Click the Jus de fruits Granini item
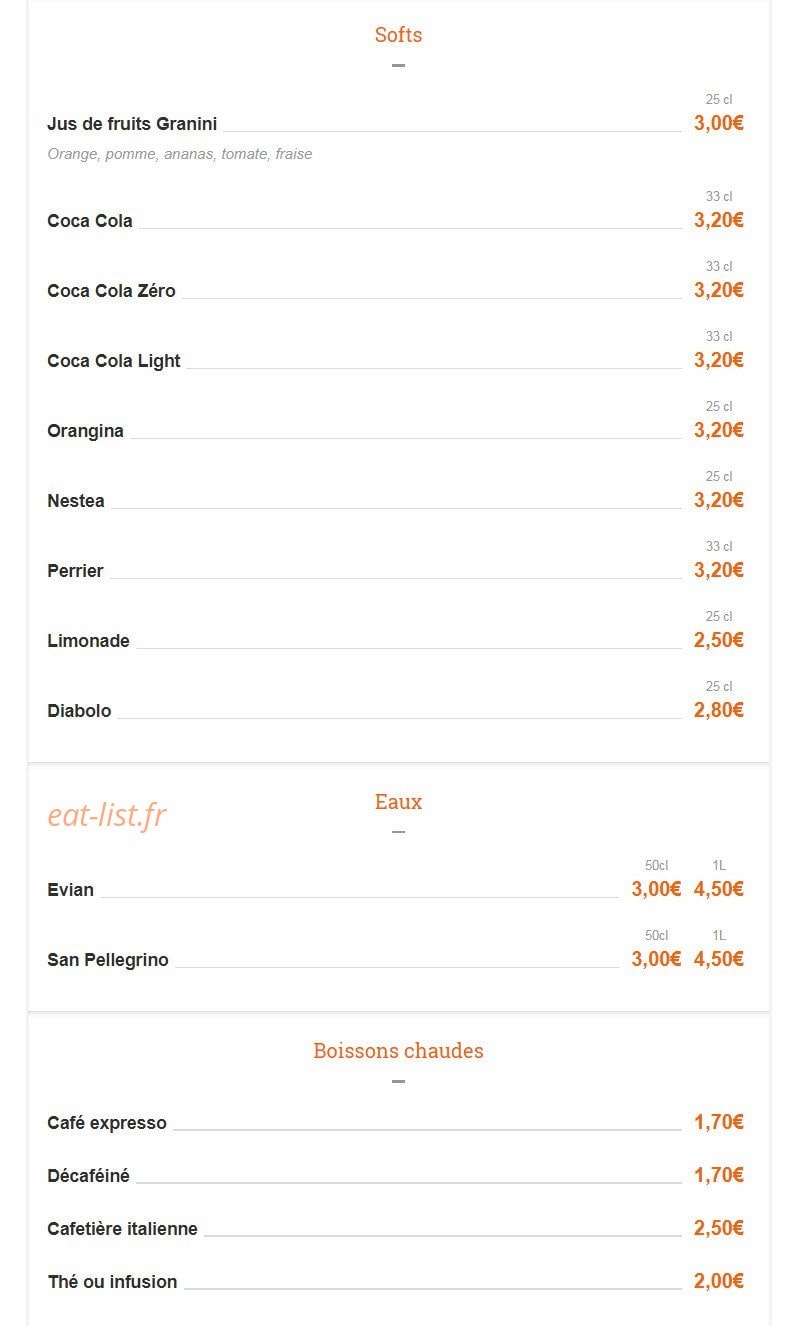This screenshot has height=1326, width=796. 132,124
